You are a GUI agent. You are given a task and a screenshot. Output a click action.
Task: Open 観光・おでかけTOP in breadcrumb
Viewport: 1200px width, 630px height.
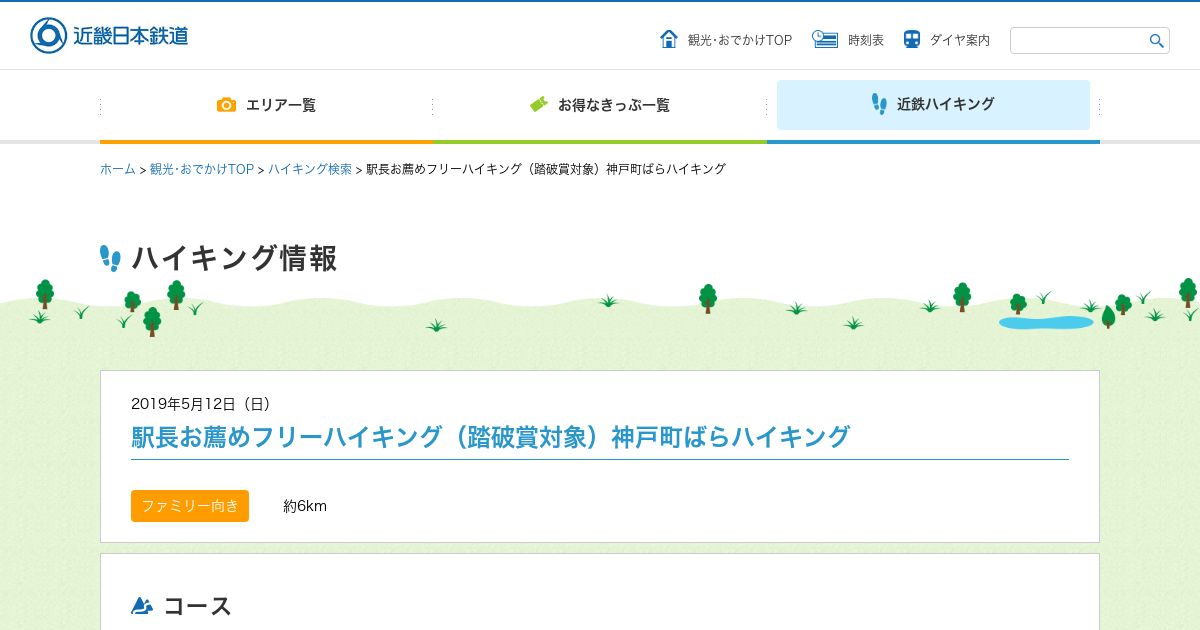202,169
